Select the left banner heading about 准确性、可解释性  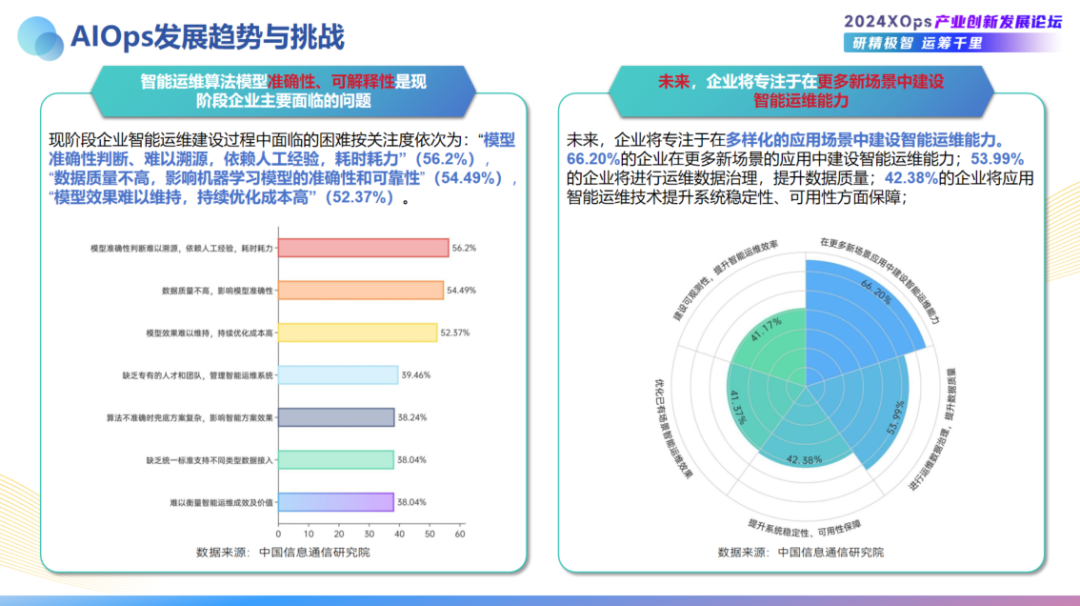pos(284,91)
